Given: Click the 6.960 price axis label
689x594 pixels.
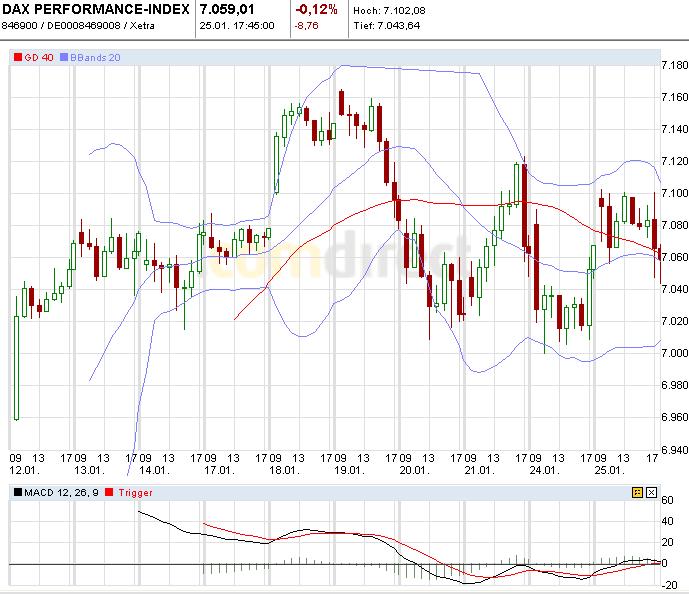Looking at the screenshot, I should pyautogui.click(x=674, y=417).
